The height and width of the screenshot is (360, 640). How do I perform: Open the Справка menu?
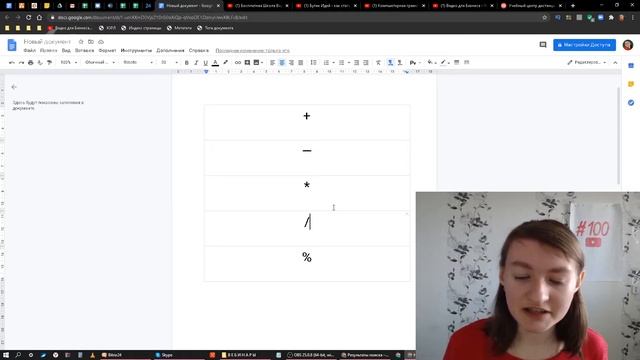point(199,51)
